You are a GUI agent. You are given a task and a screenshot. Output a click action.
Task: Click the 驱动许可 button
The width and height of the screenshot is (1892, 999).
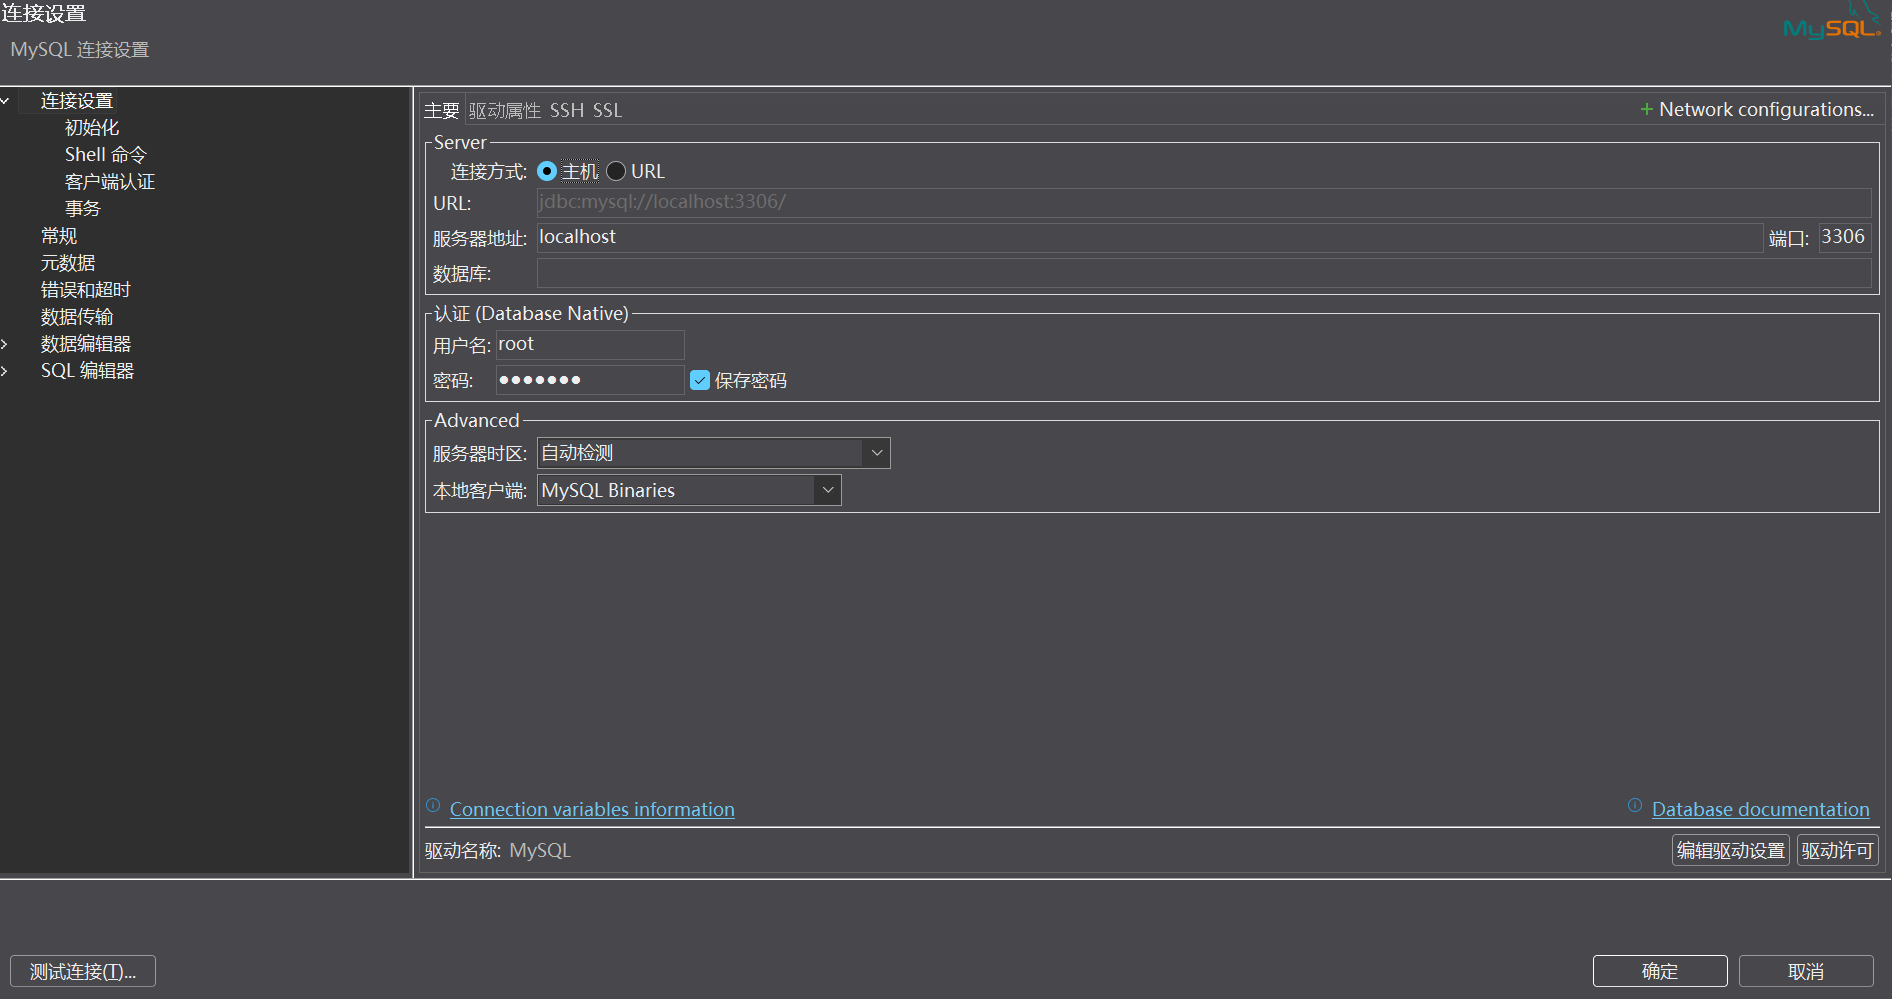[x=1838, y=850]
